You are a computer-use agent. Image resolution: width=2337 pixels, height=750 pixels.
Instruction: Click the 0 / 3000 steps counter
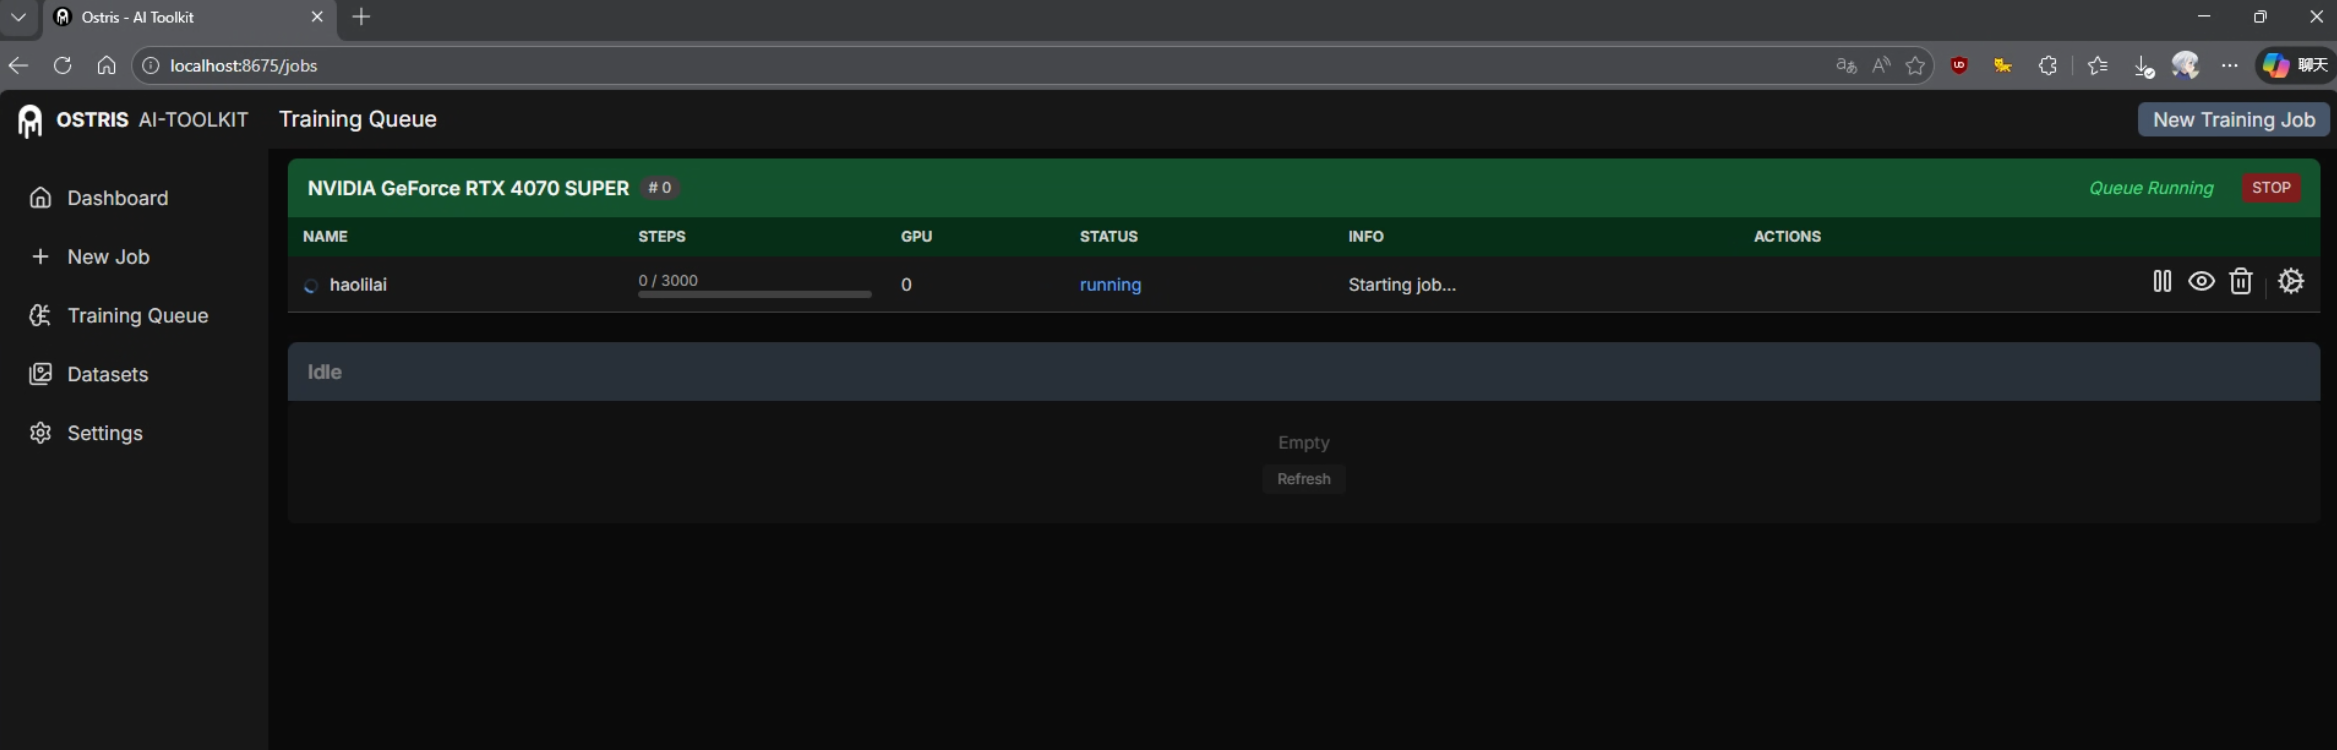click(668, 281)
